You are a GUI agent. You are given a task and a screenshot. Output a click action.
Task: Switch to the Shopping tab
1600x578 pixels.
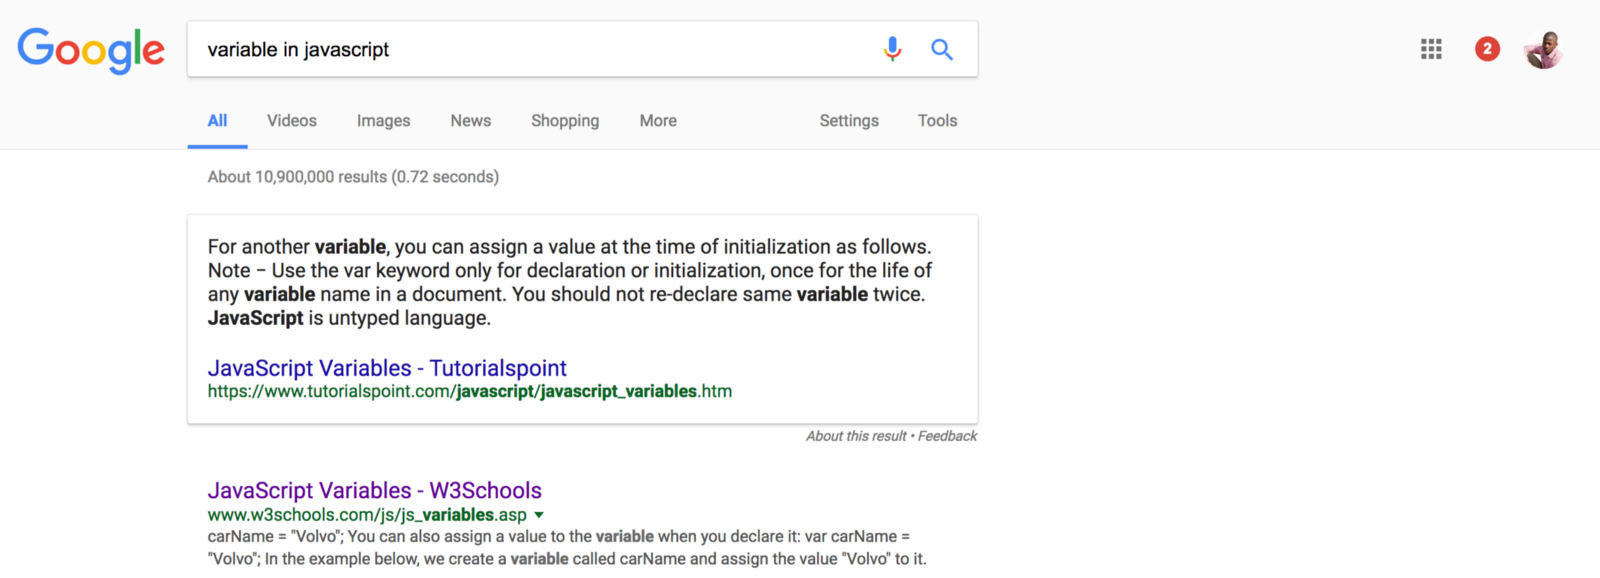[x=565, y=121]
